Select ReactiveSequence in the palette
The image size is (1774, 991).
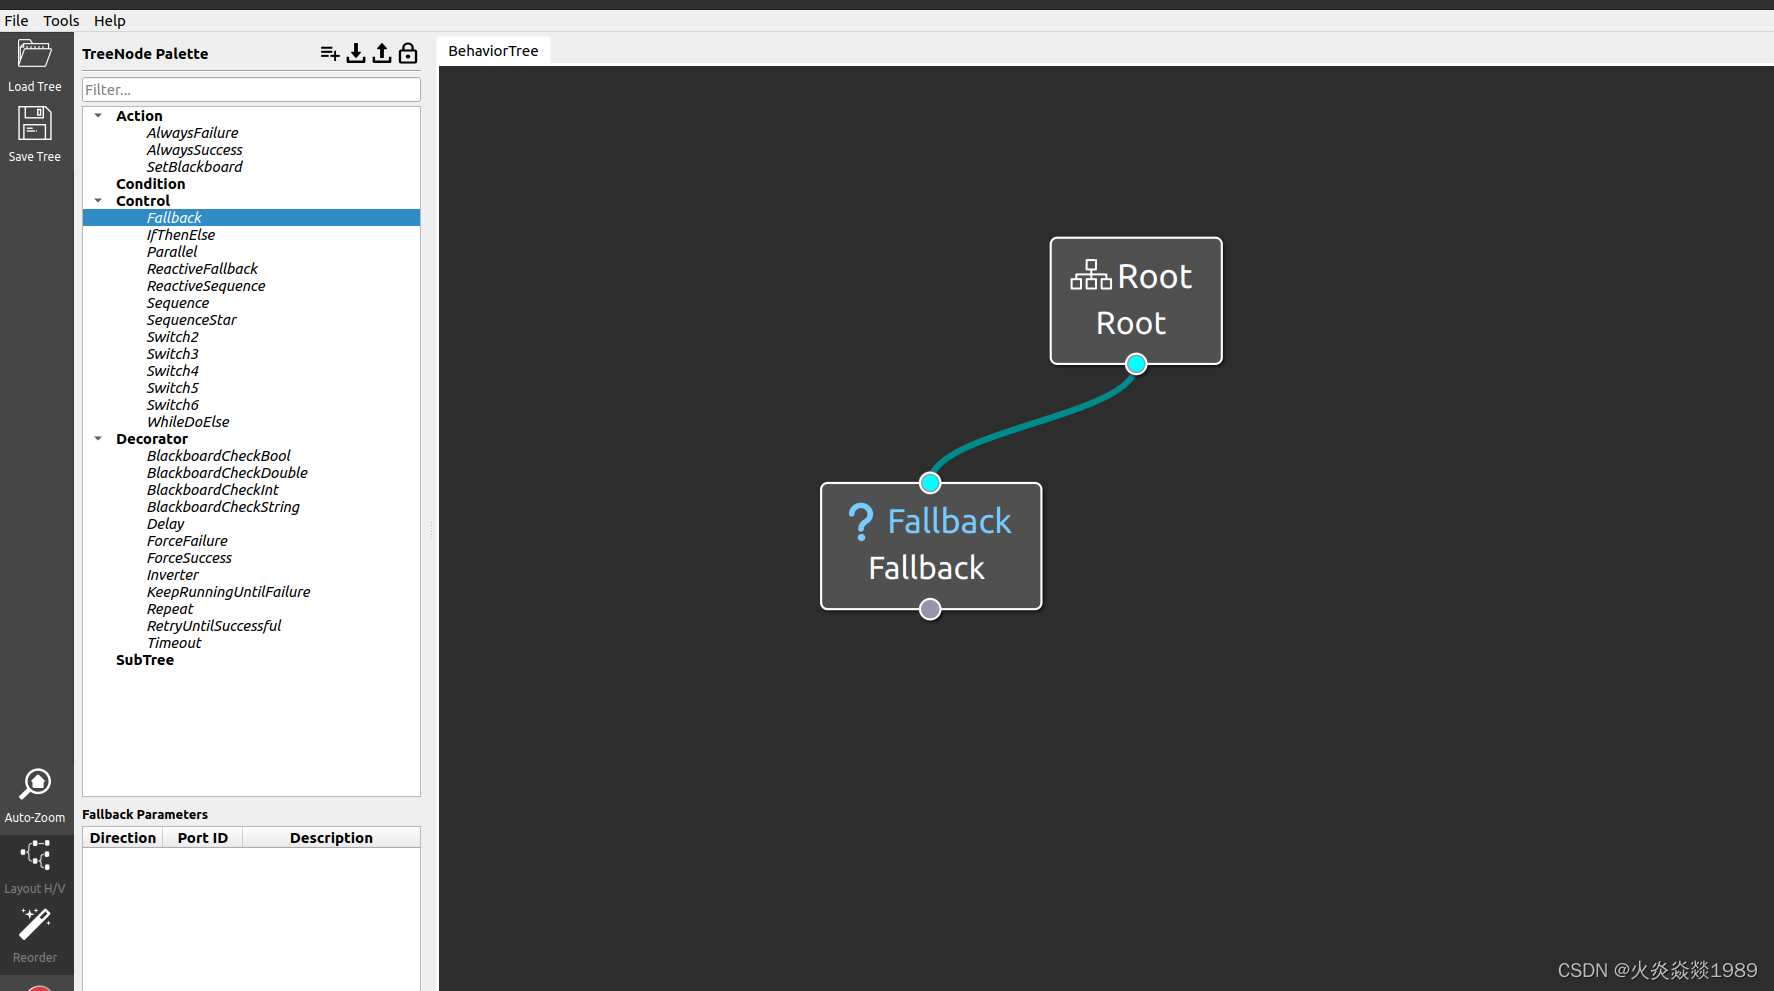point(206,286)
